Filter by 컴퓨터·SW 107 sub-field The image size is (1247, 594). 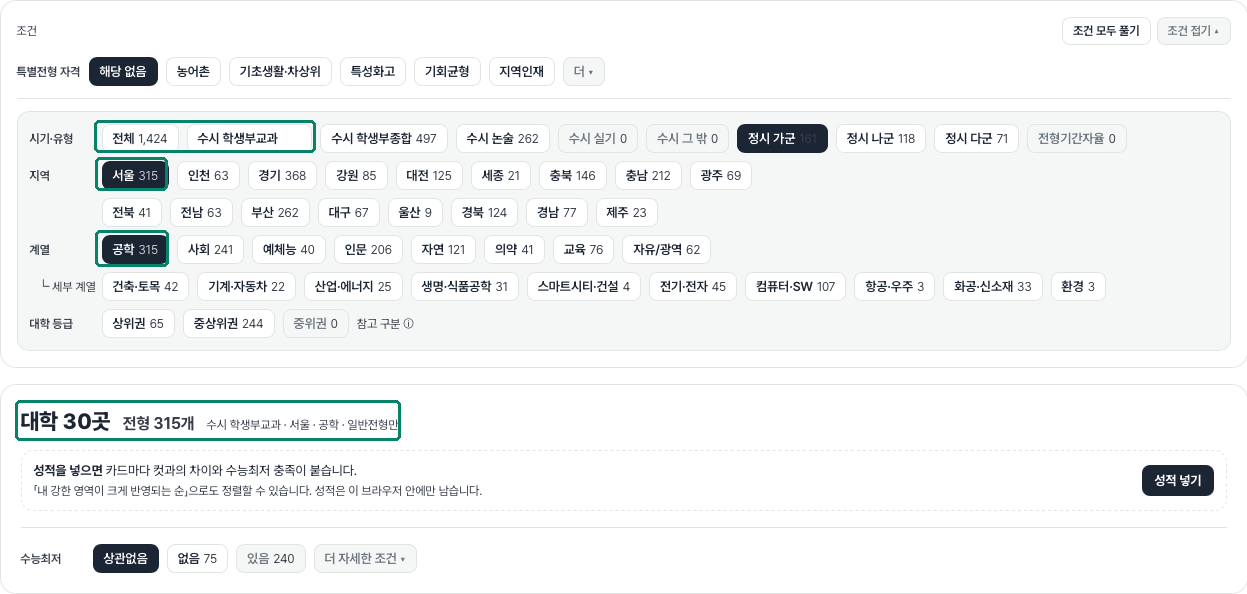796,287
